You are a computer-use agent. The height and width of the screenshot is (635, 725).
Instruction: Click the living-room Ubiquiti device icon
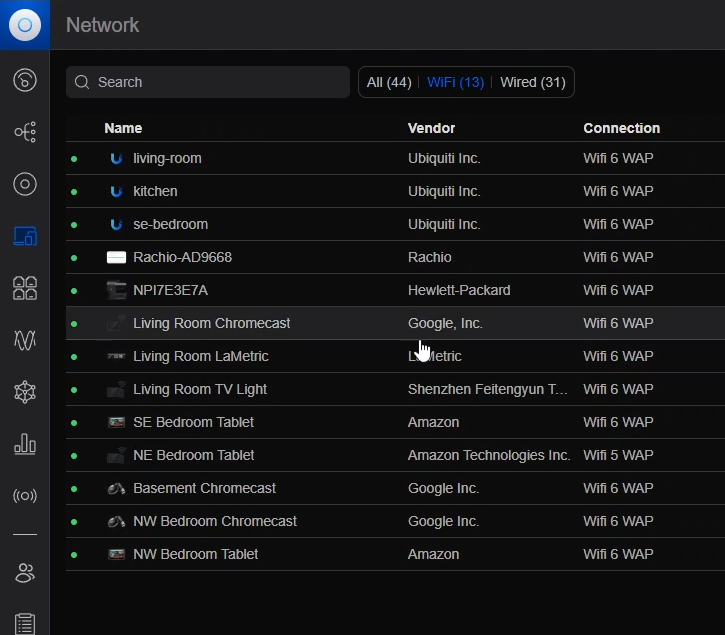[x=116, y=159]
